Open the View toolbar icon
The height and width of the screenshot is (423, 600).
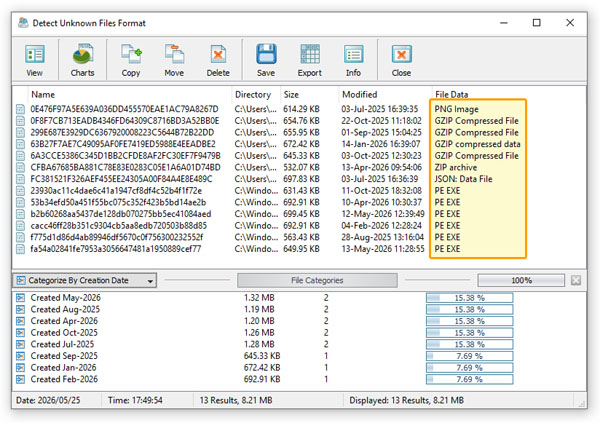coord(34,54)
